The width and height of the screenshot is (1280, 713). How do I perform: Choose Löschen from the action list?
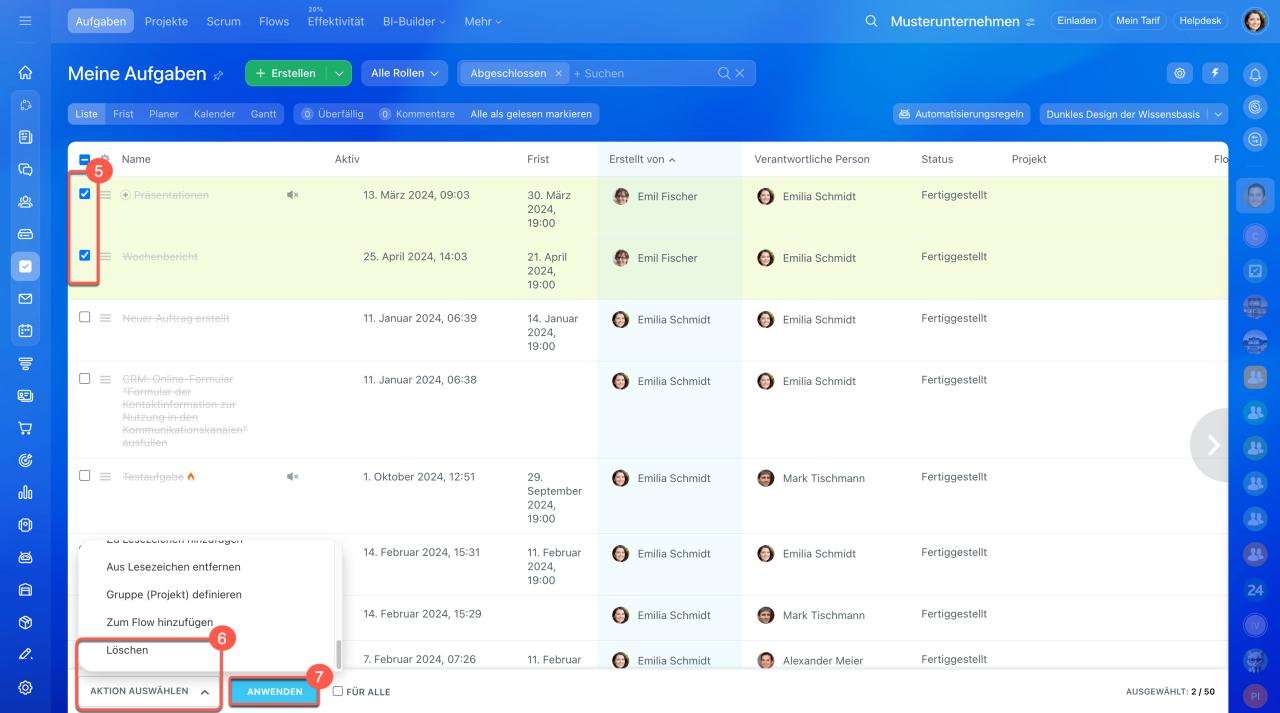127,650
